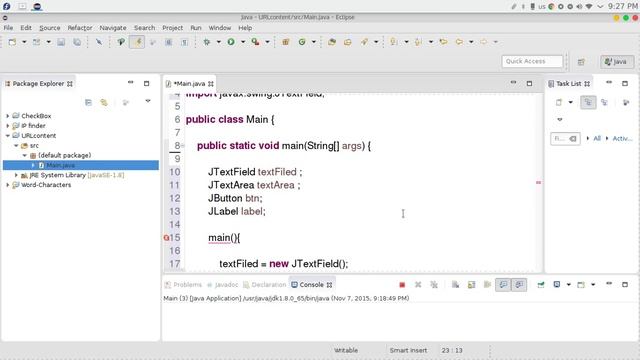Open the New Task dropdown arrow
This screenshot has height=360, width=640.
coord(571,102)
